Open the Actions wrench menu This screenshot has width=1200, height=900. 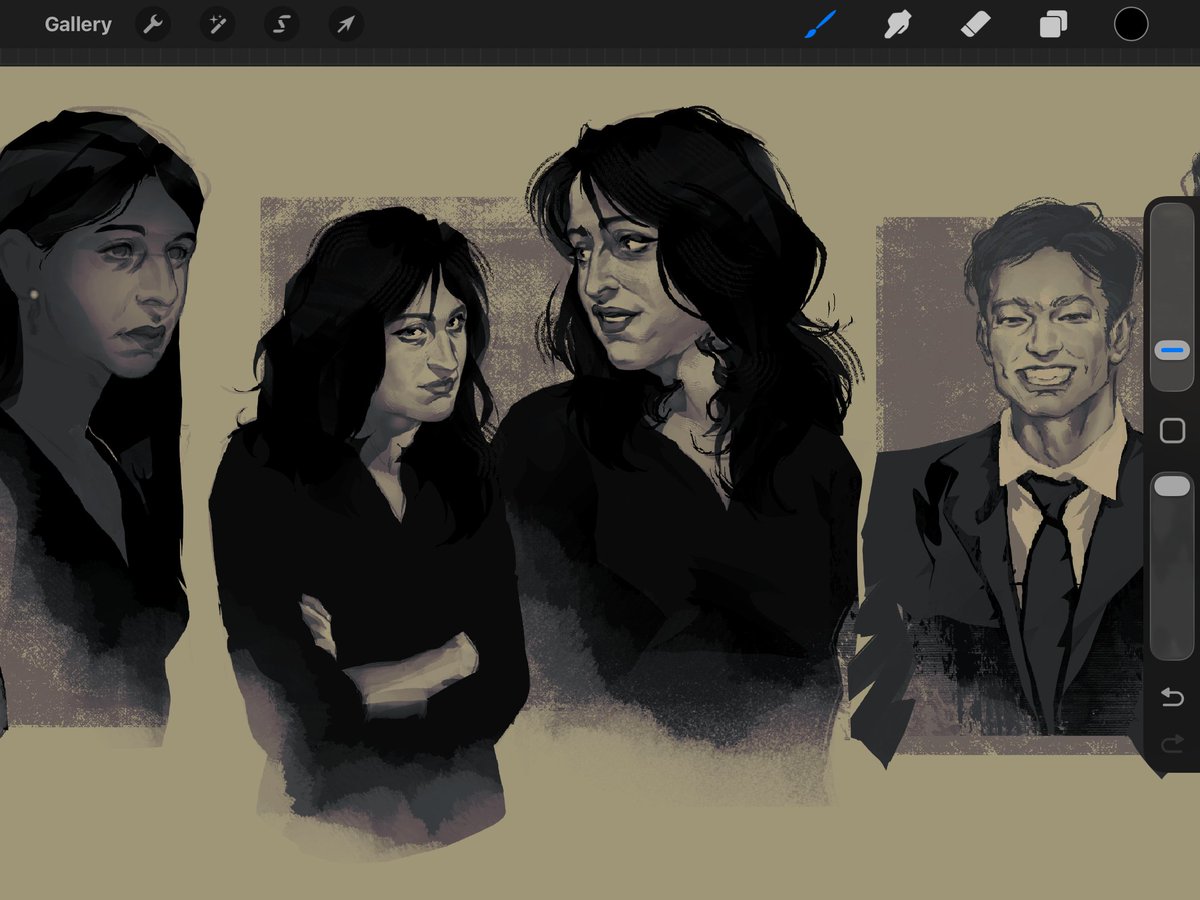(x=153, y=24)
